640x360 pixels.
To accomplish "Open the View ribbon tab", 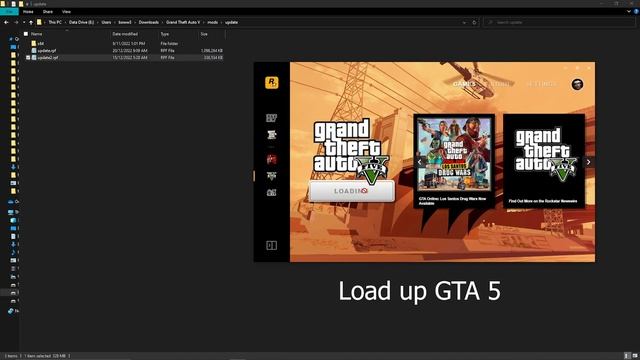I will click(66, 12).
